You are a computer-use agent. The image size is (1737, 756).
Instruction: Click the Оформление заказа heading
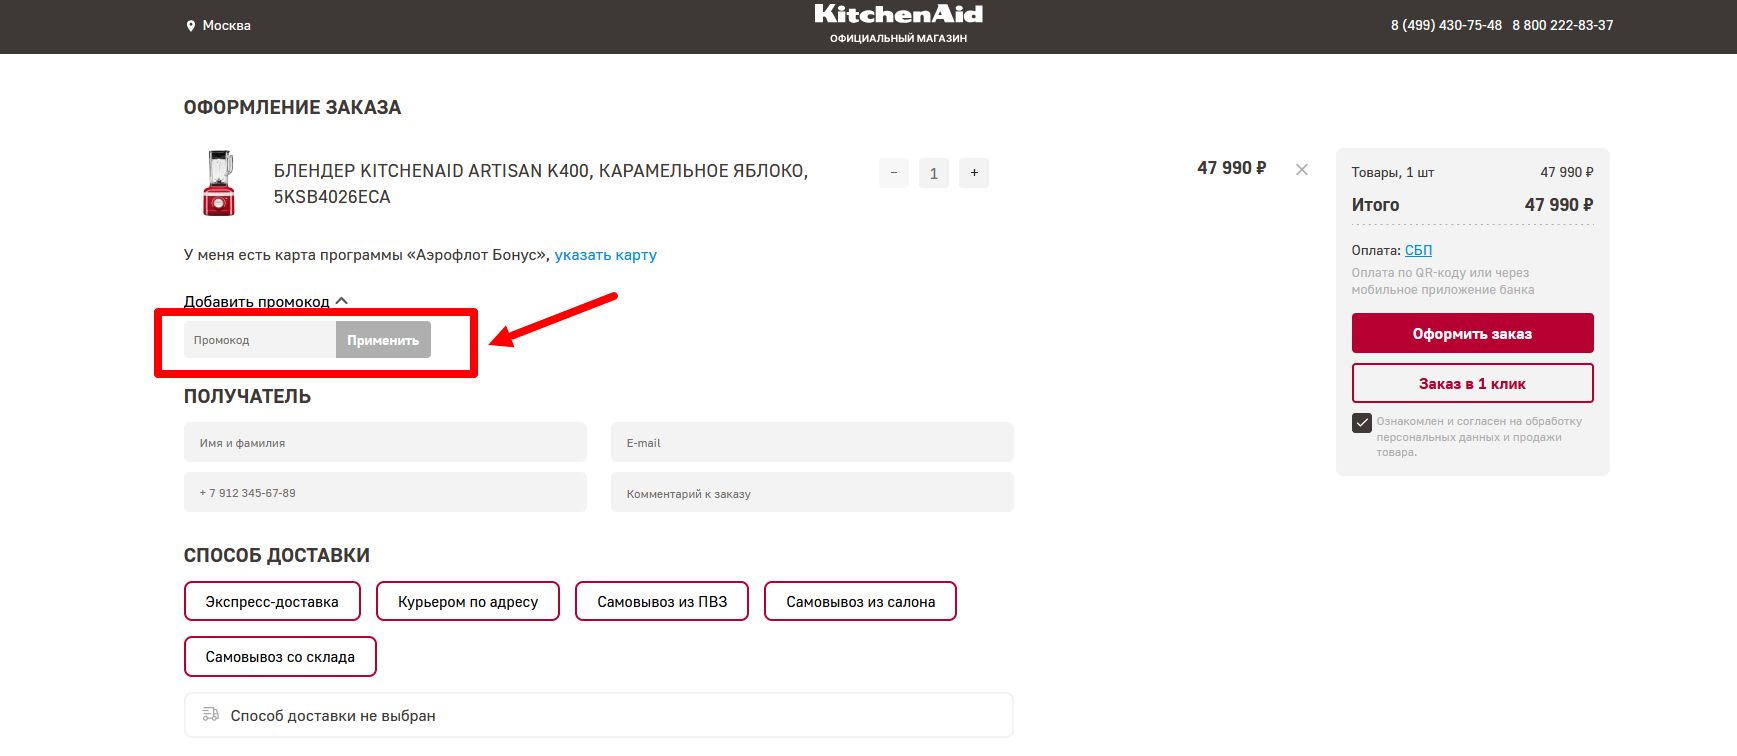(292, 107)
